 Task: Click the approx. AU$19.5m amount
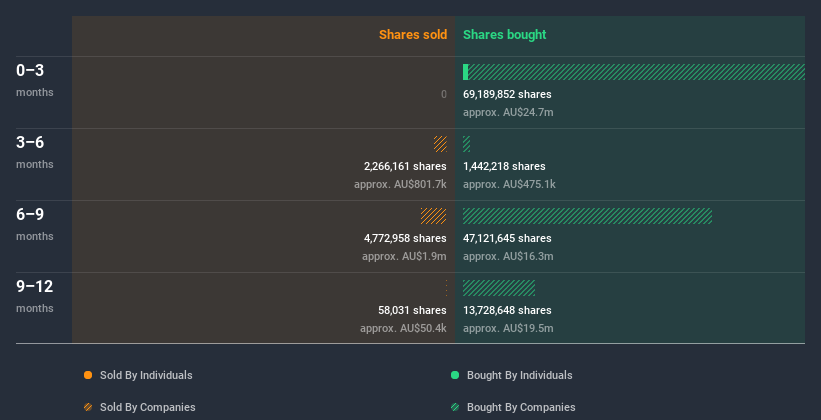coord(508,328)
